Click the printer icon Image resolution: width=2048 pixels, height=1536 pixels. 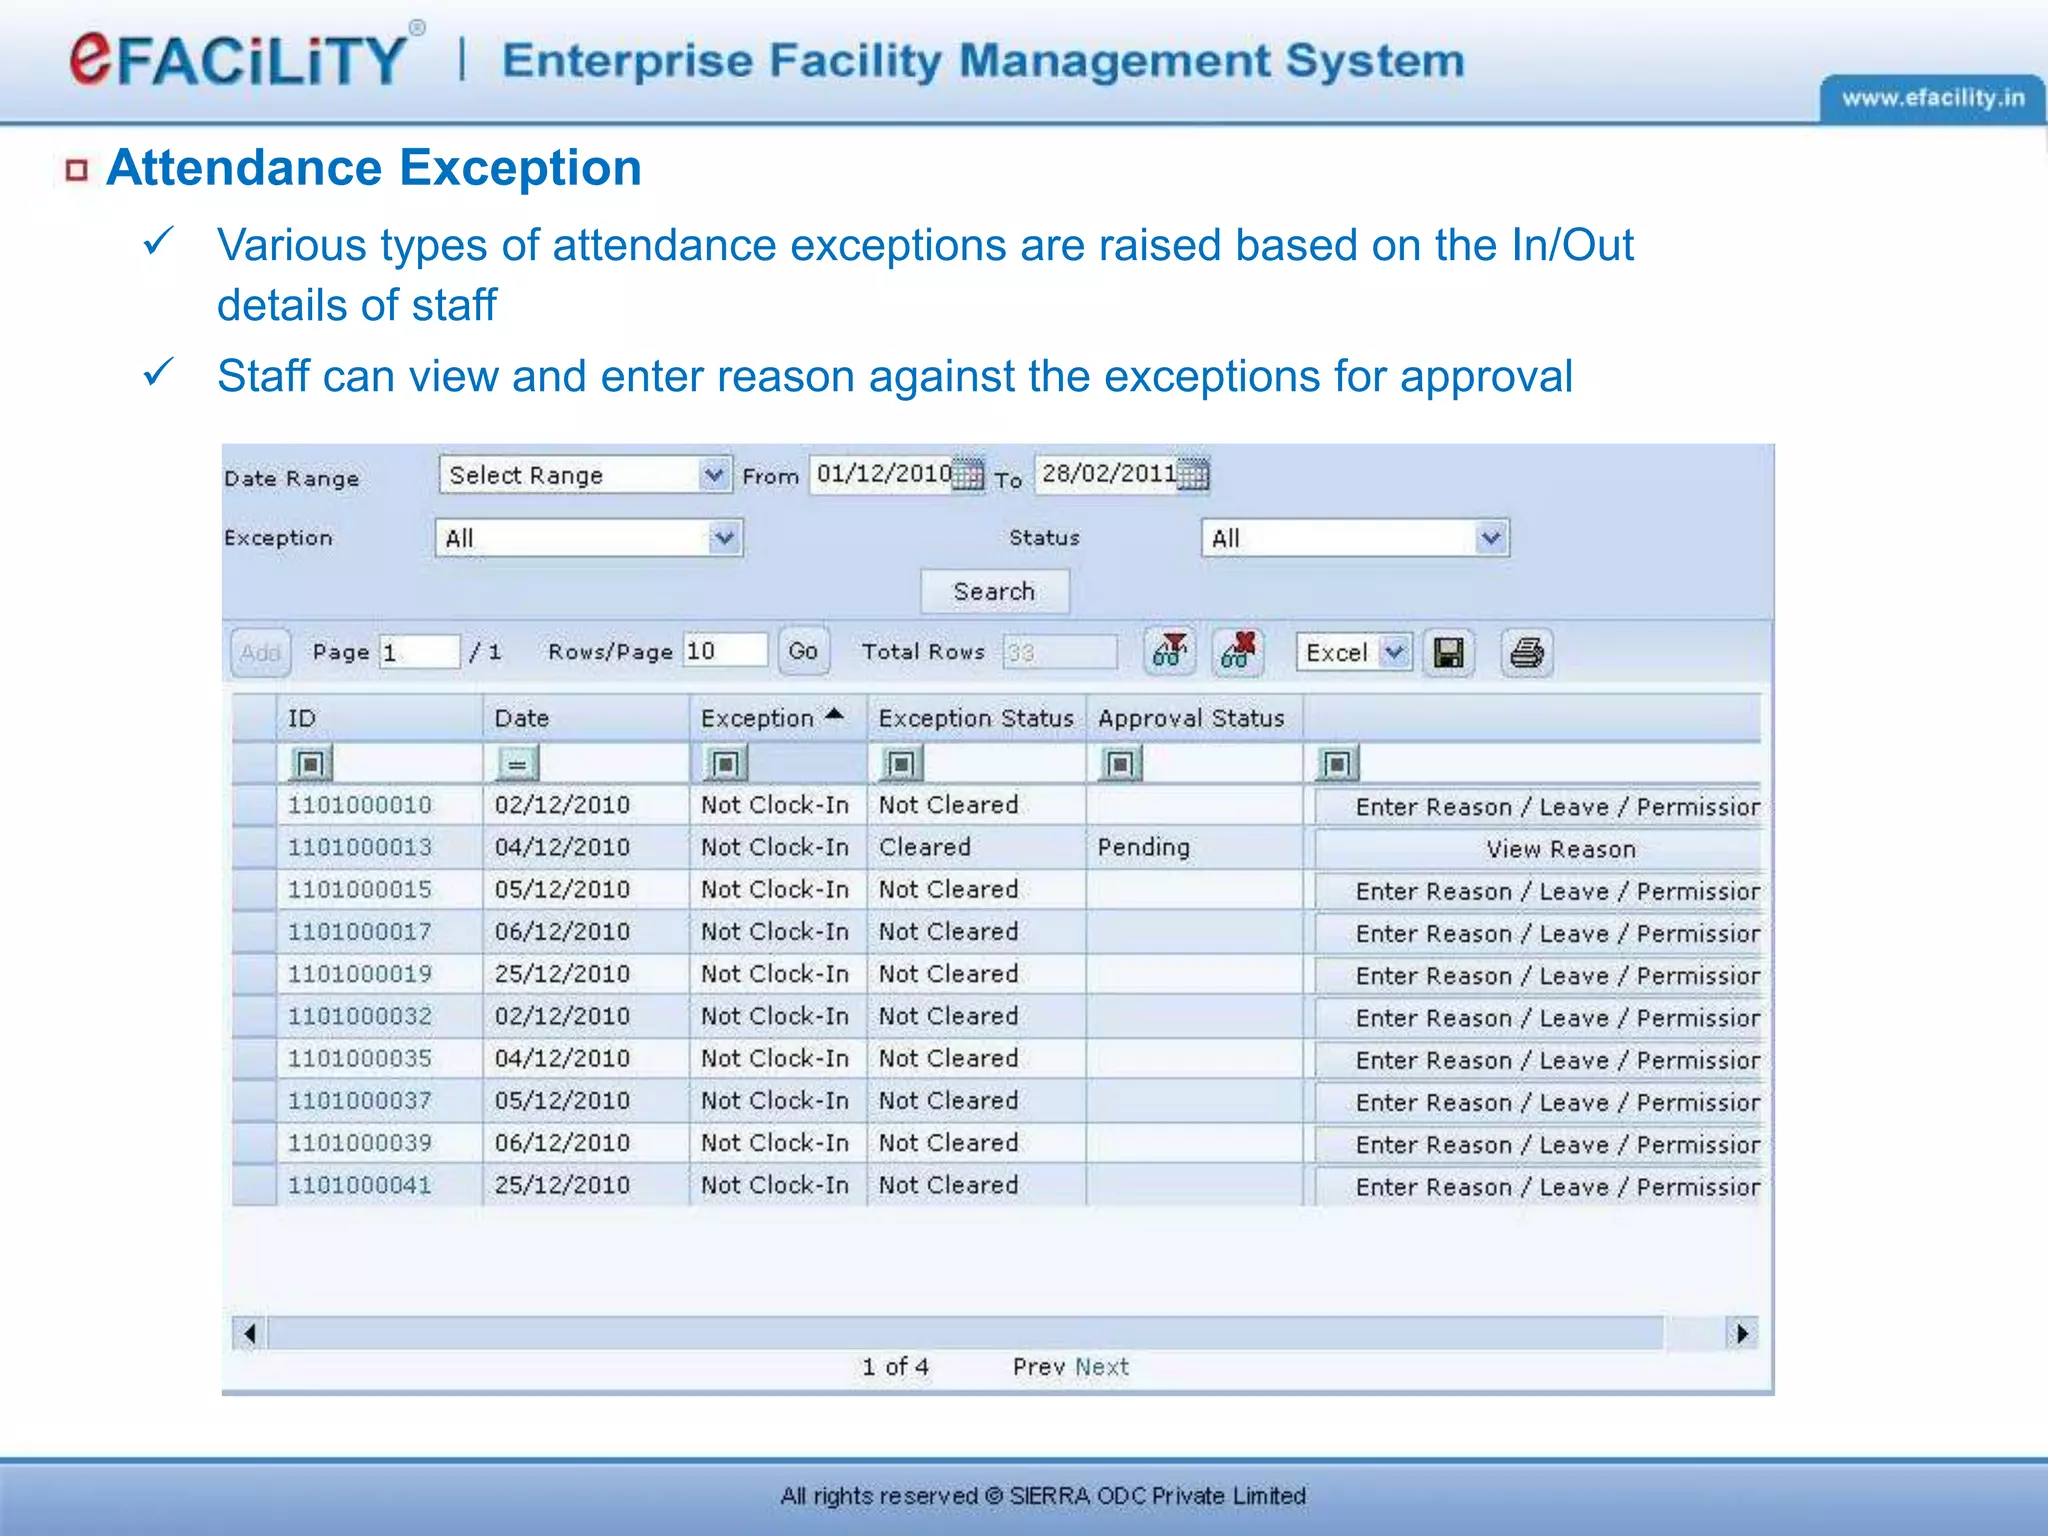[x=1526, y=653]
